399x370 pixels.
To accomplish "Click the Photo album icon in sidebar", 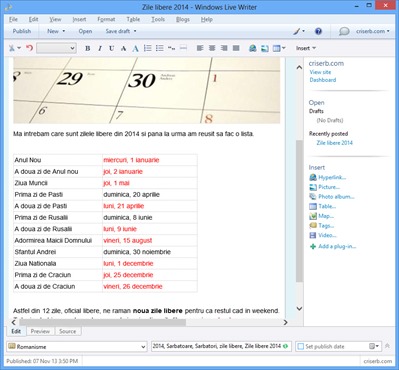I will point(313,197).
